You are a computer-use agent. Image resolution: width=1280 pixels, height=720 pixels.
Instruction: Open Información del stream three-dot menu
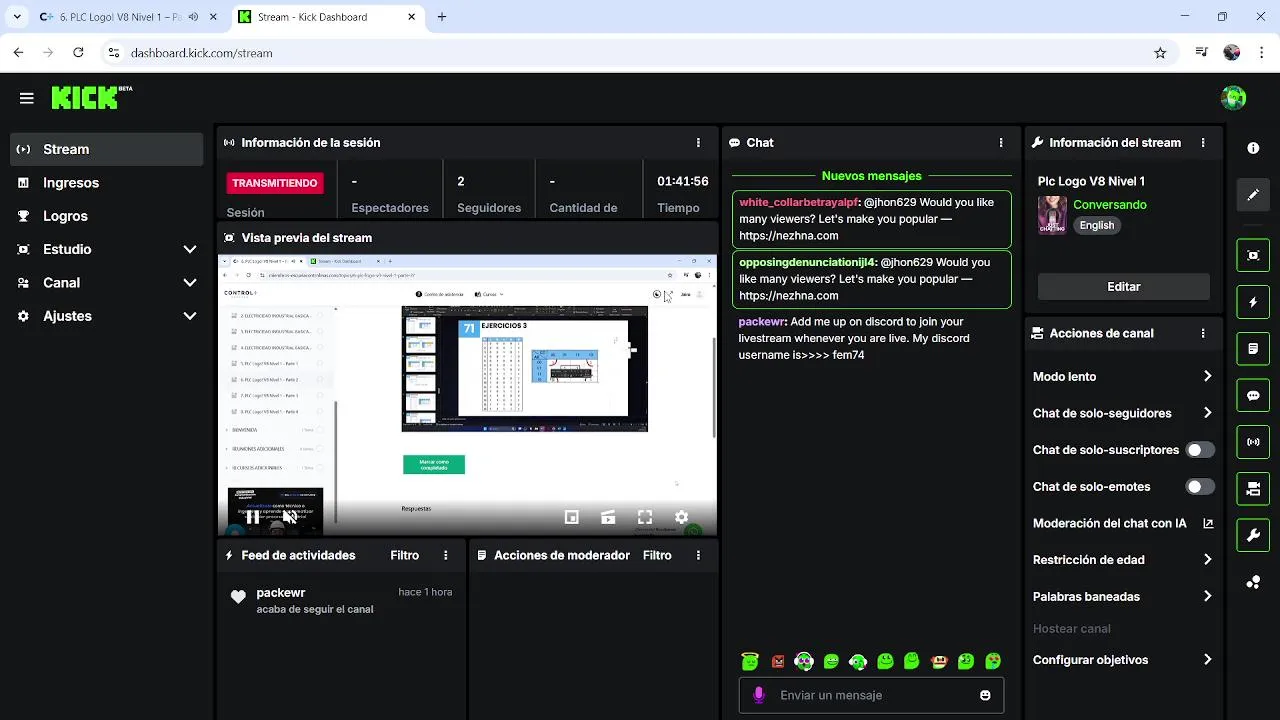pos(1203,143)
